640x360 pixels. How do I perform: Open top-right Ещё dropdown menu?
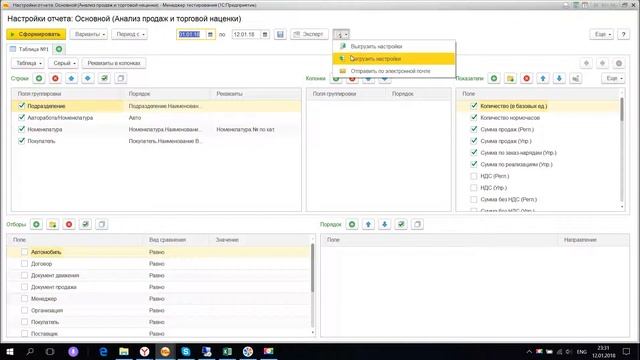(602, 34)
